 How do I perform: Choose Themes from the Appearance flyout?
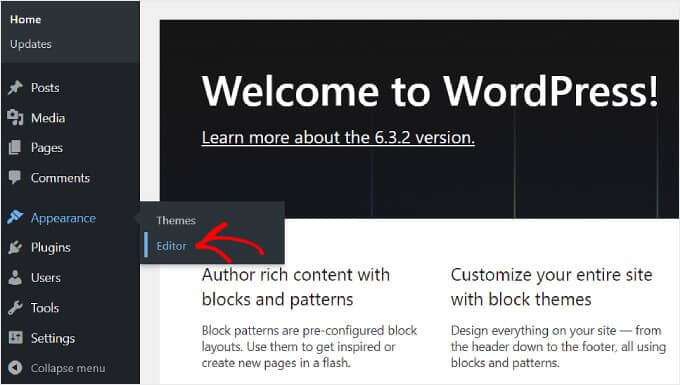[176, 220]
